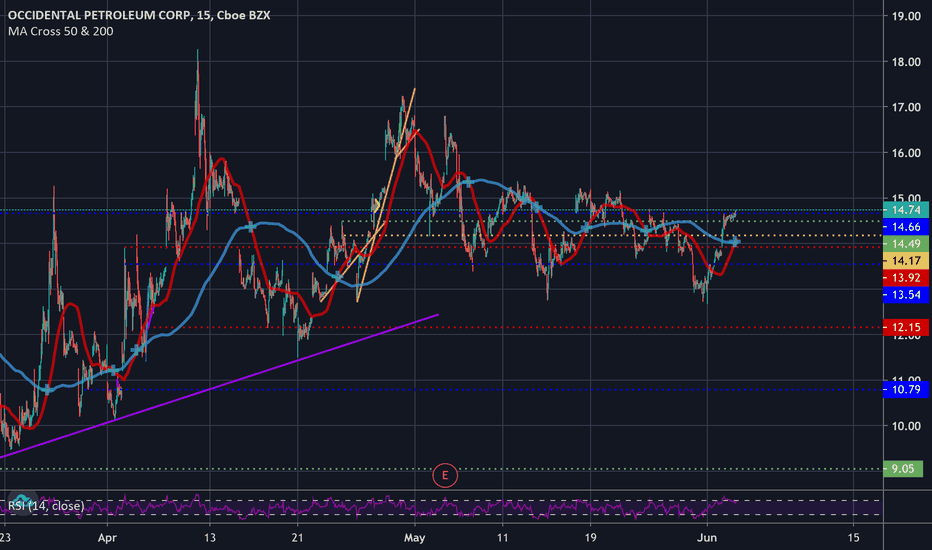Select the 'RSI (14, close)' indicator label
This screenshot has width=932, height=550.
tap(46, 506)
